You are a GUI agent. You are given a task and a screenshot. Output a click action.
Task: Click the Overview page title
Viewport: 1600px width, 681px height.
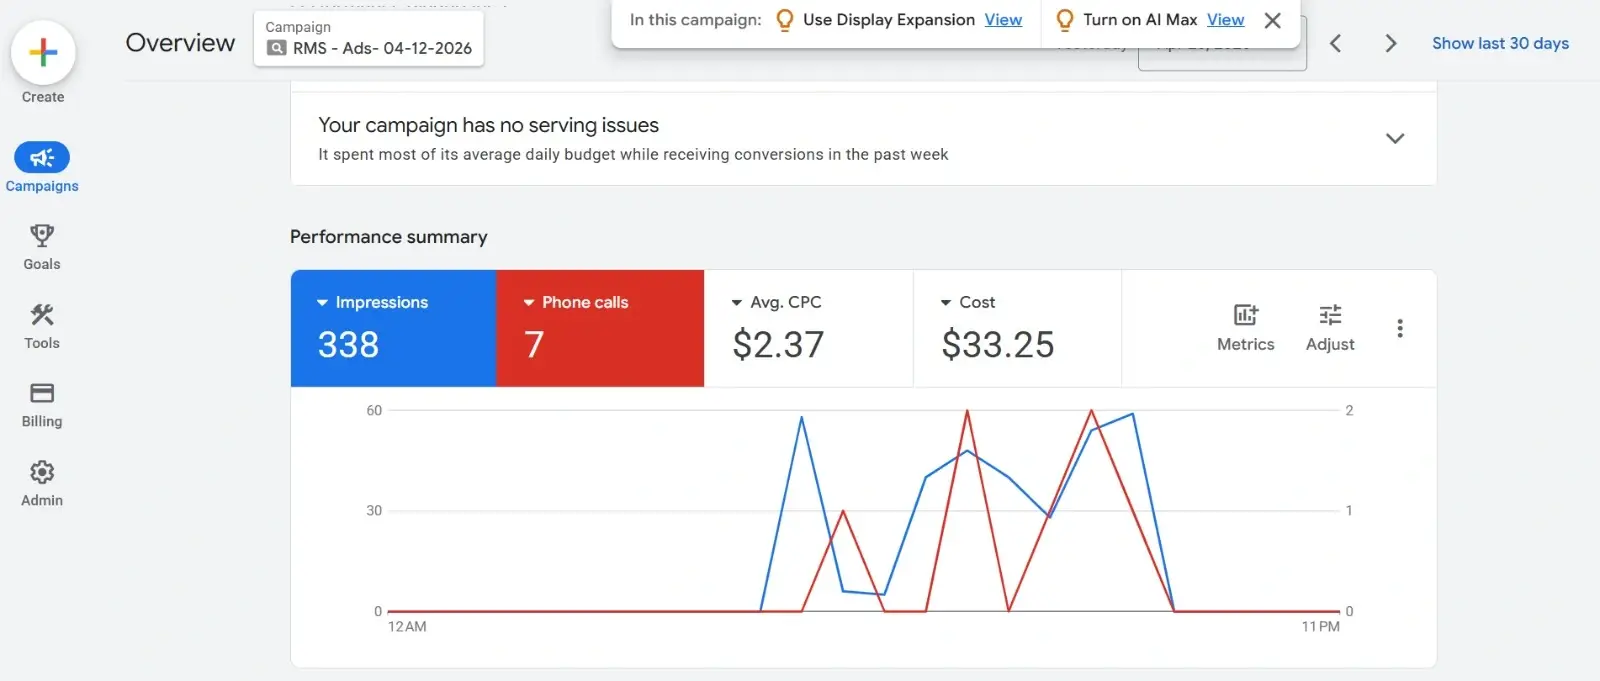coord(180,43)
